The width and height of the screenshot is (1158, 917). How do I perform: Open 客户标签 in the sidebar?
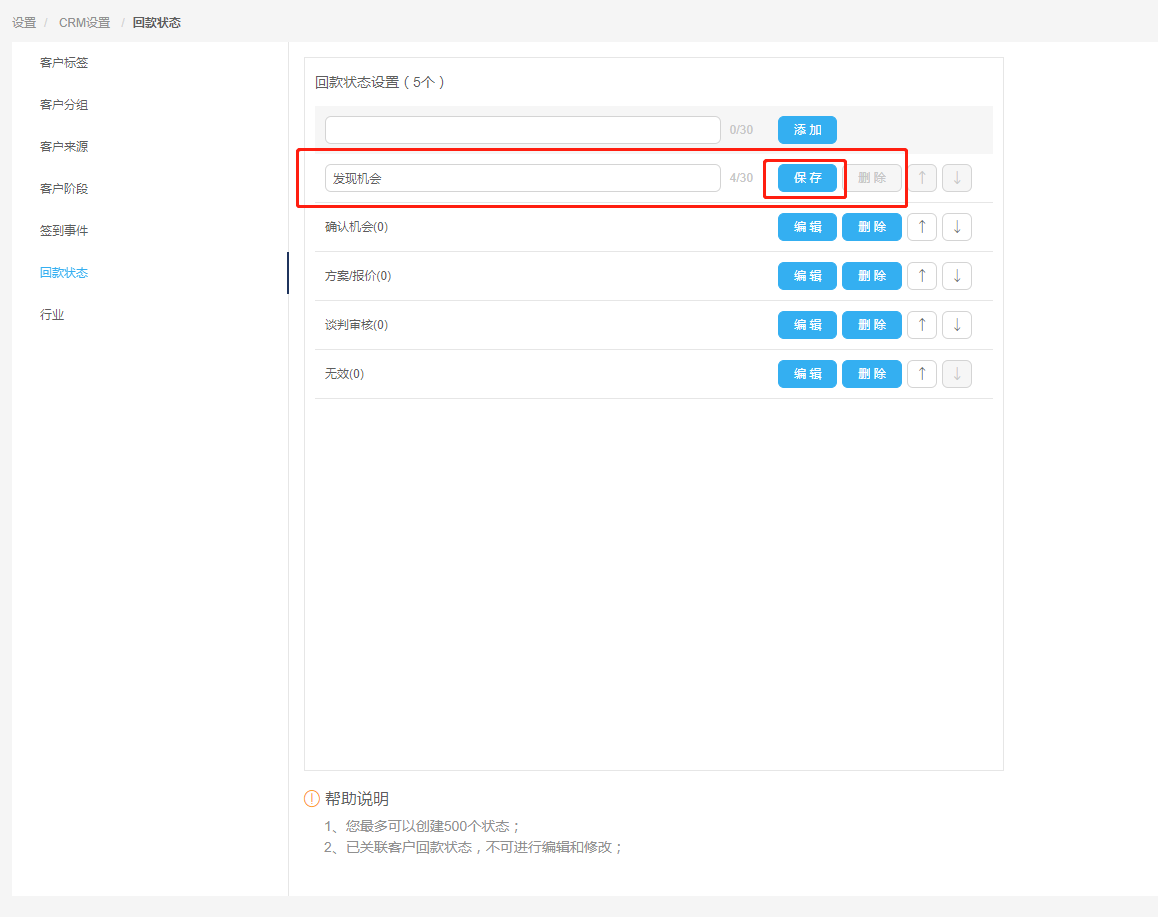tap(64, 63)
